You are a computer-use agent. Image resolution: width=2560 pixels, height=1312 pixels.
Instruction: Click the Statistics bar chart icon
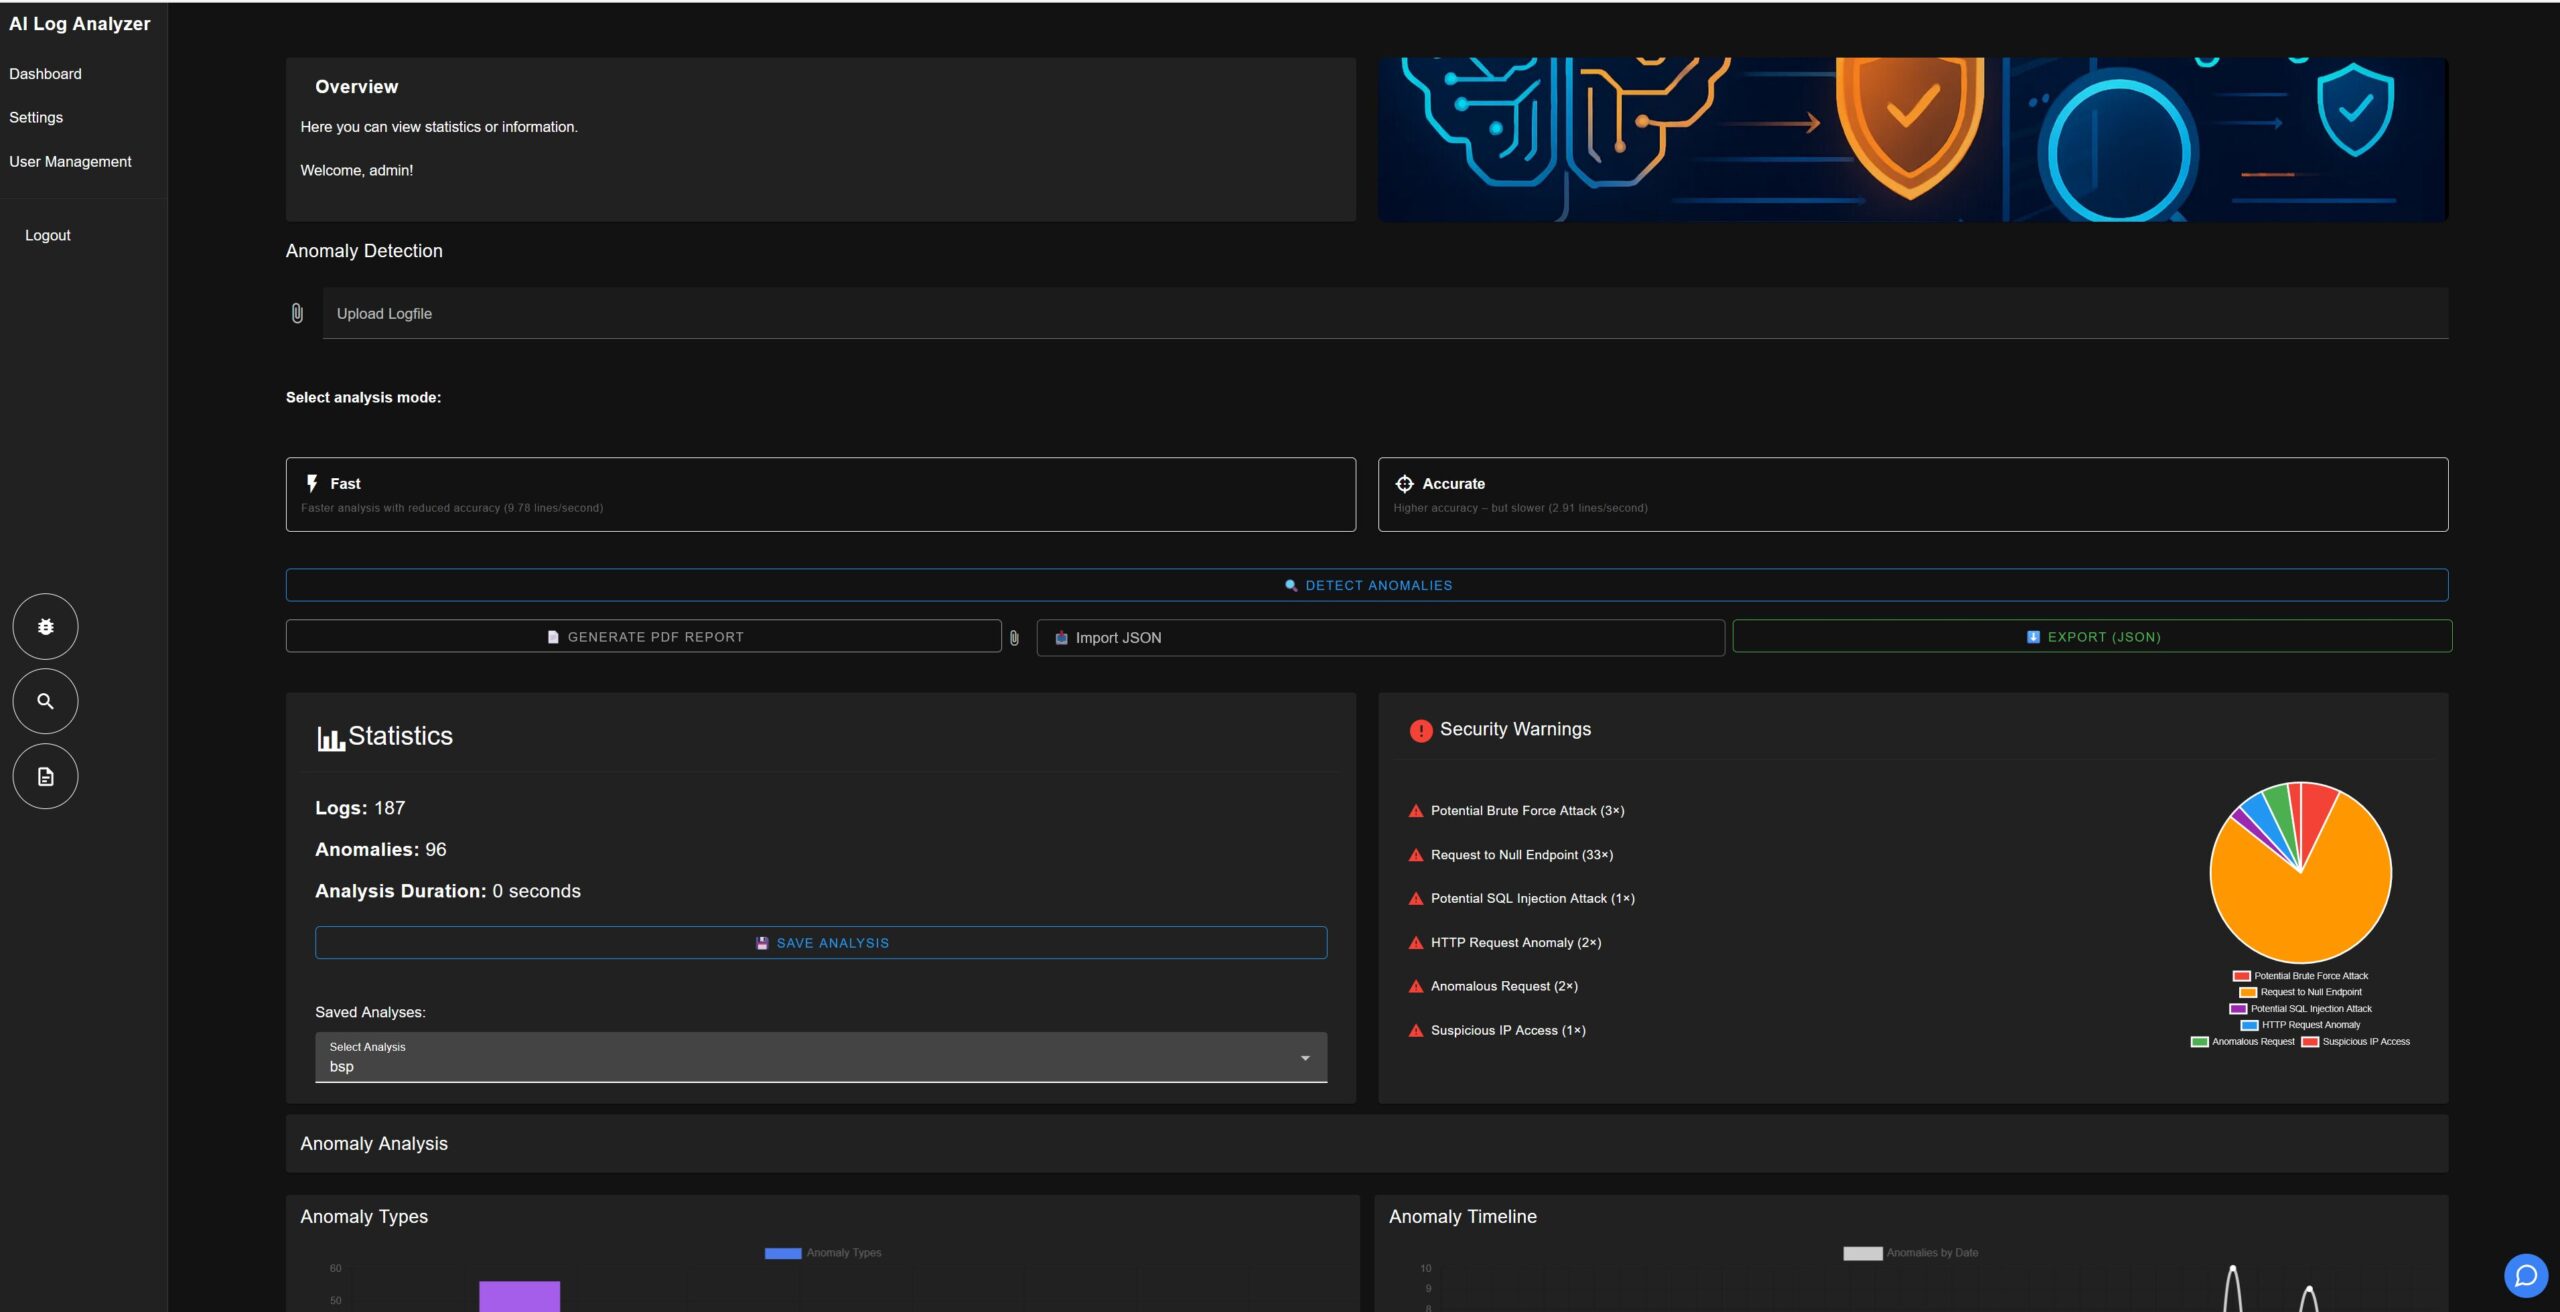coord(330,738)
